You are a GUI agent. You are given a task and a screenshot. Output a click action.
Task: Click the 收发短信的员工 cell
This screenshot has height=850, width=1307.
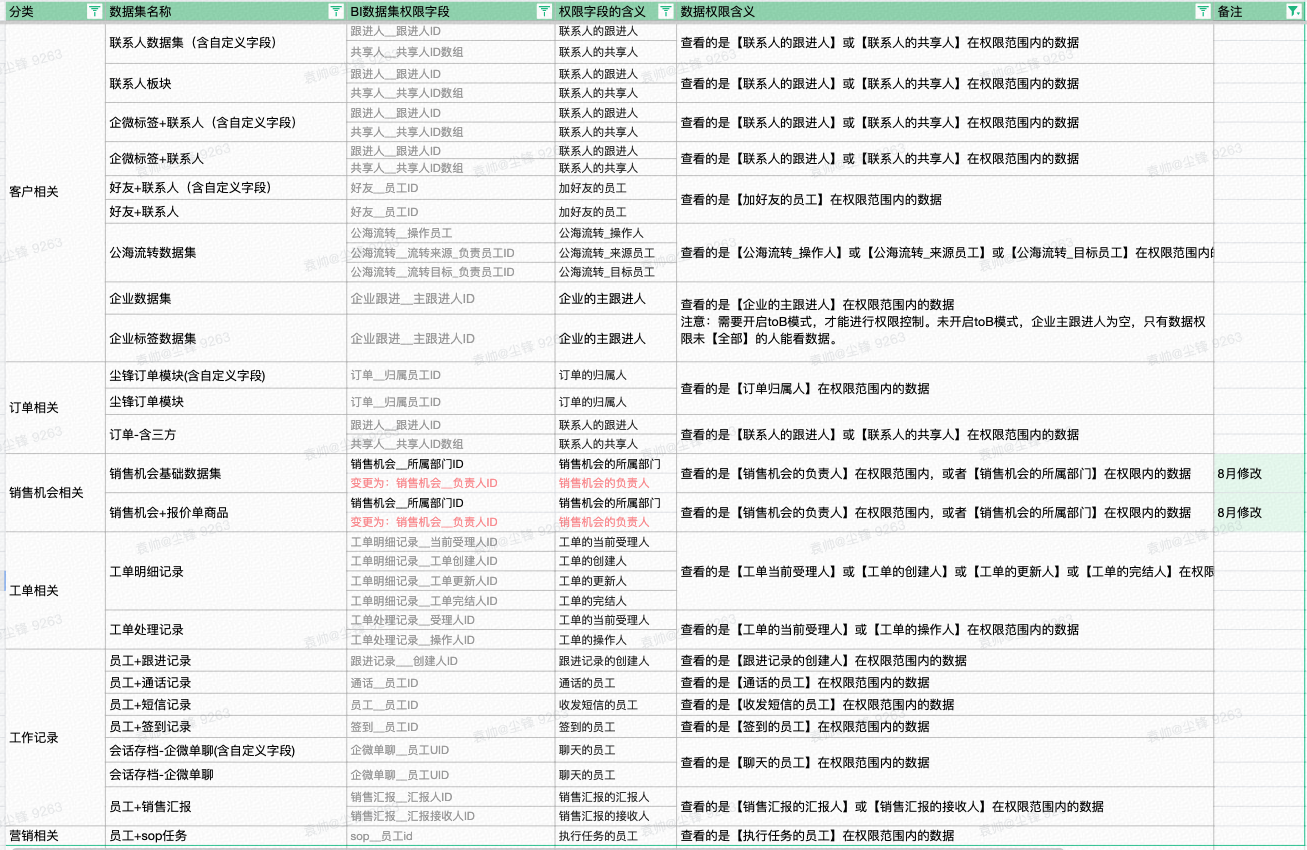616,705
